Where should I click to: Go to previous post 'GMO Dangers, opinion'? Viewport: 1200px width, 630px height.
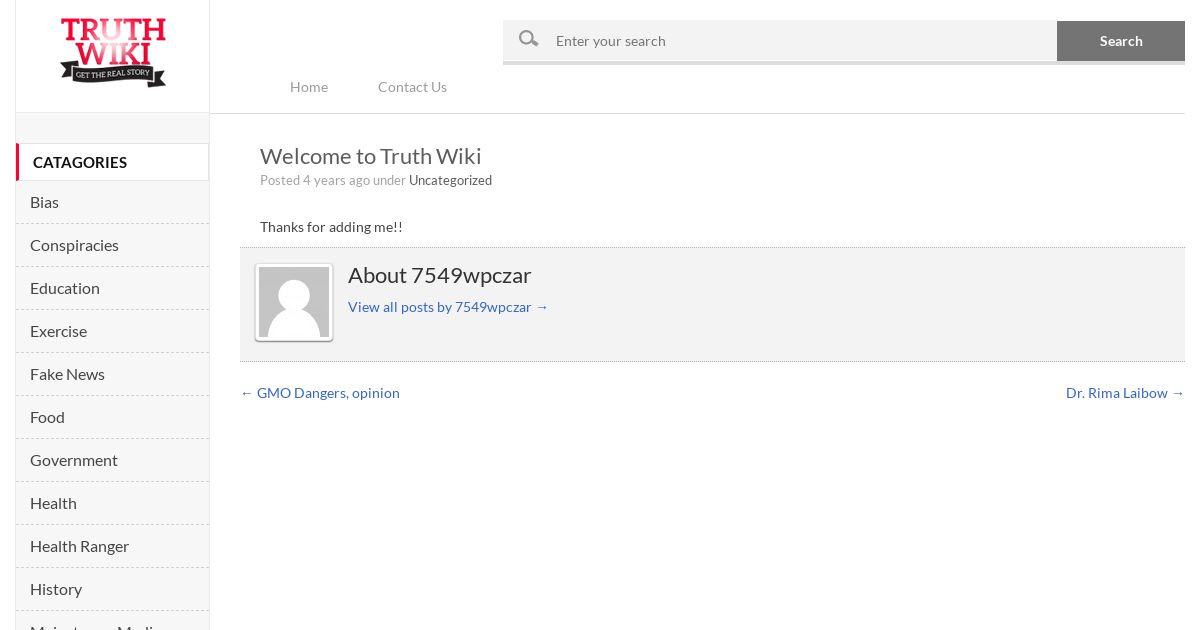(320, 393)
